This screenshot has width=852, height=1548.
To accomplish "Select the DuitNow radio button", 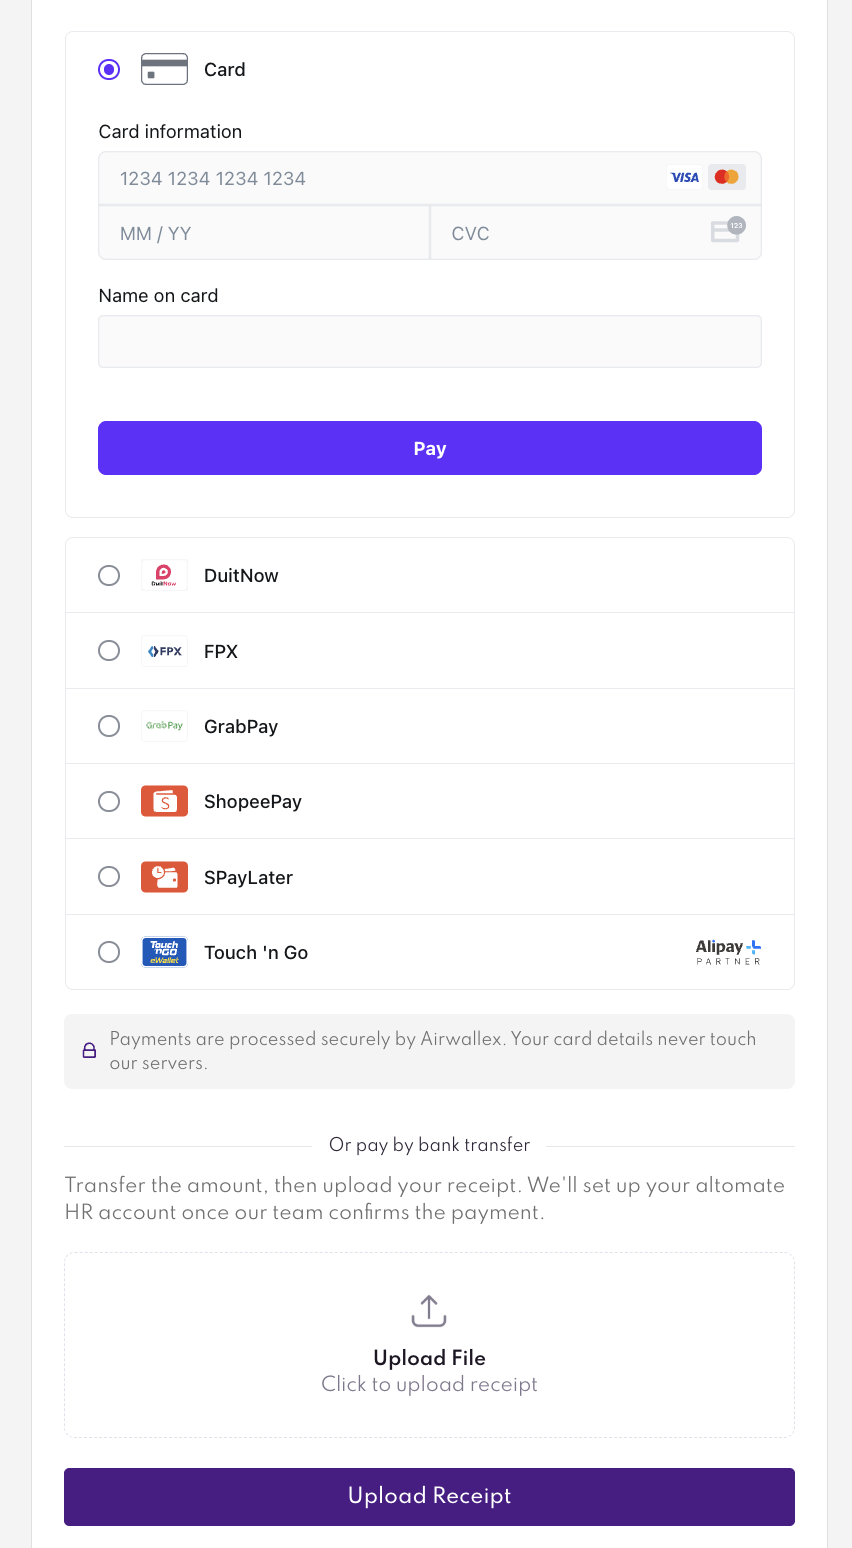I will [x=109, y=575].
